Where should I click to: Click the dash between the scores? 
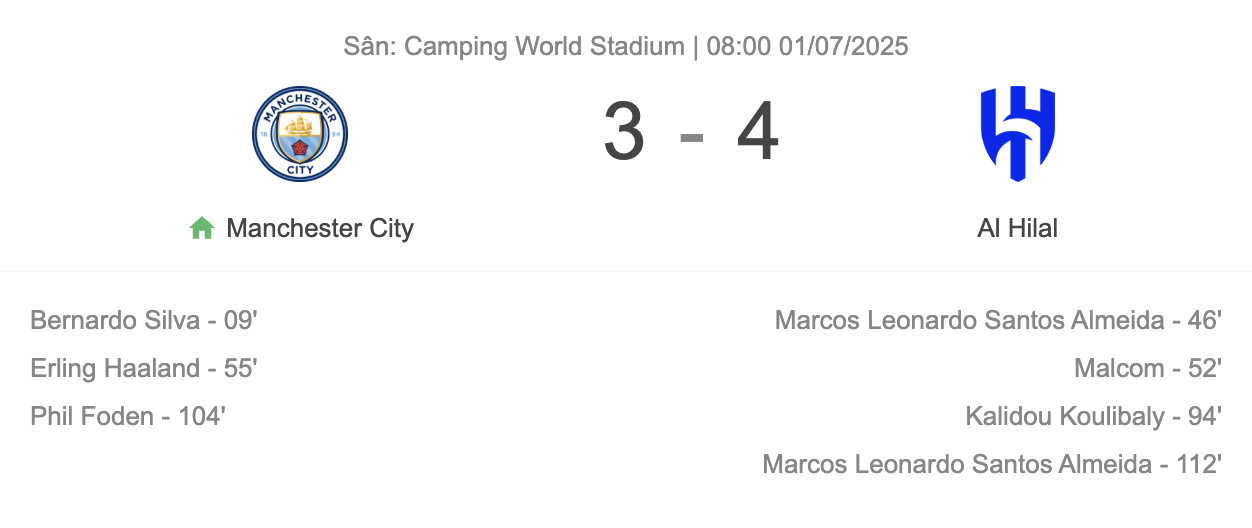[x=692, y=137]
